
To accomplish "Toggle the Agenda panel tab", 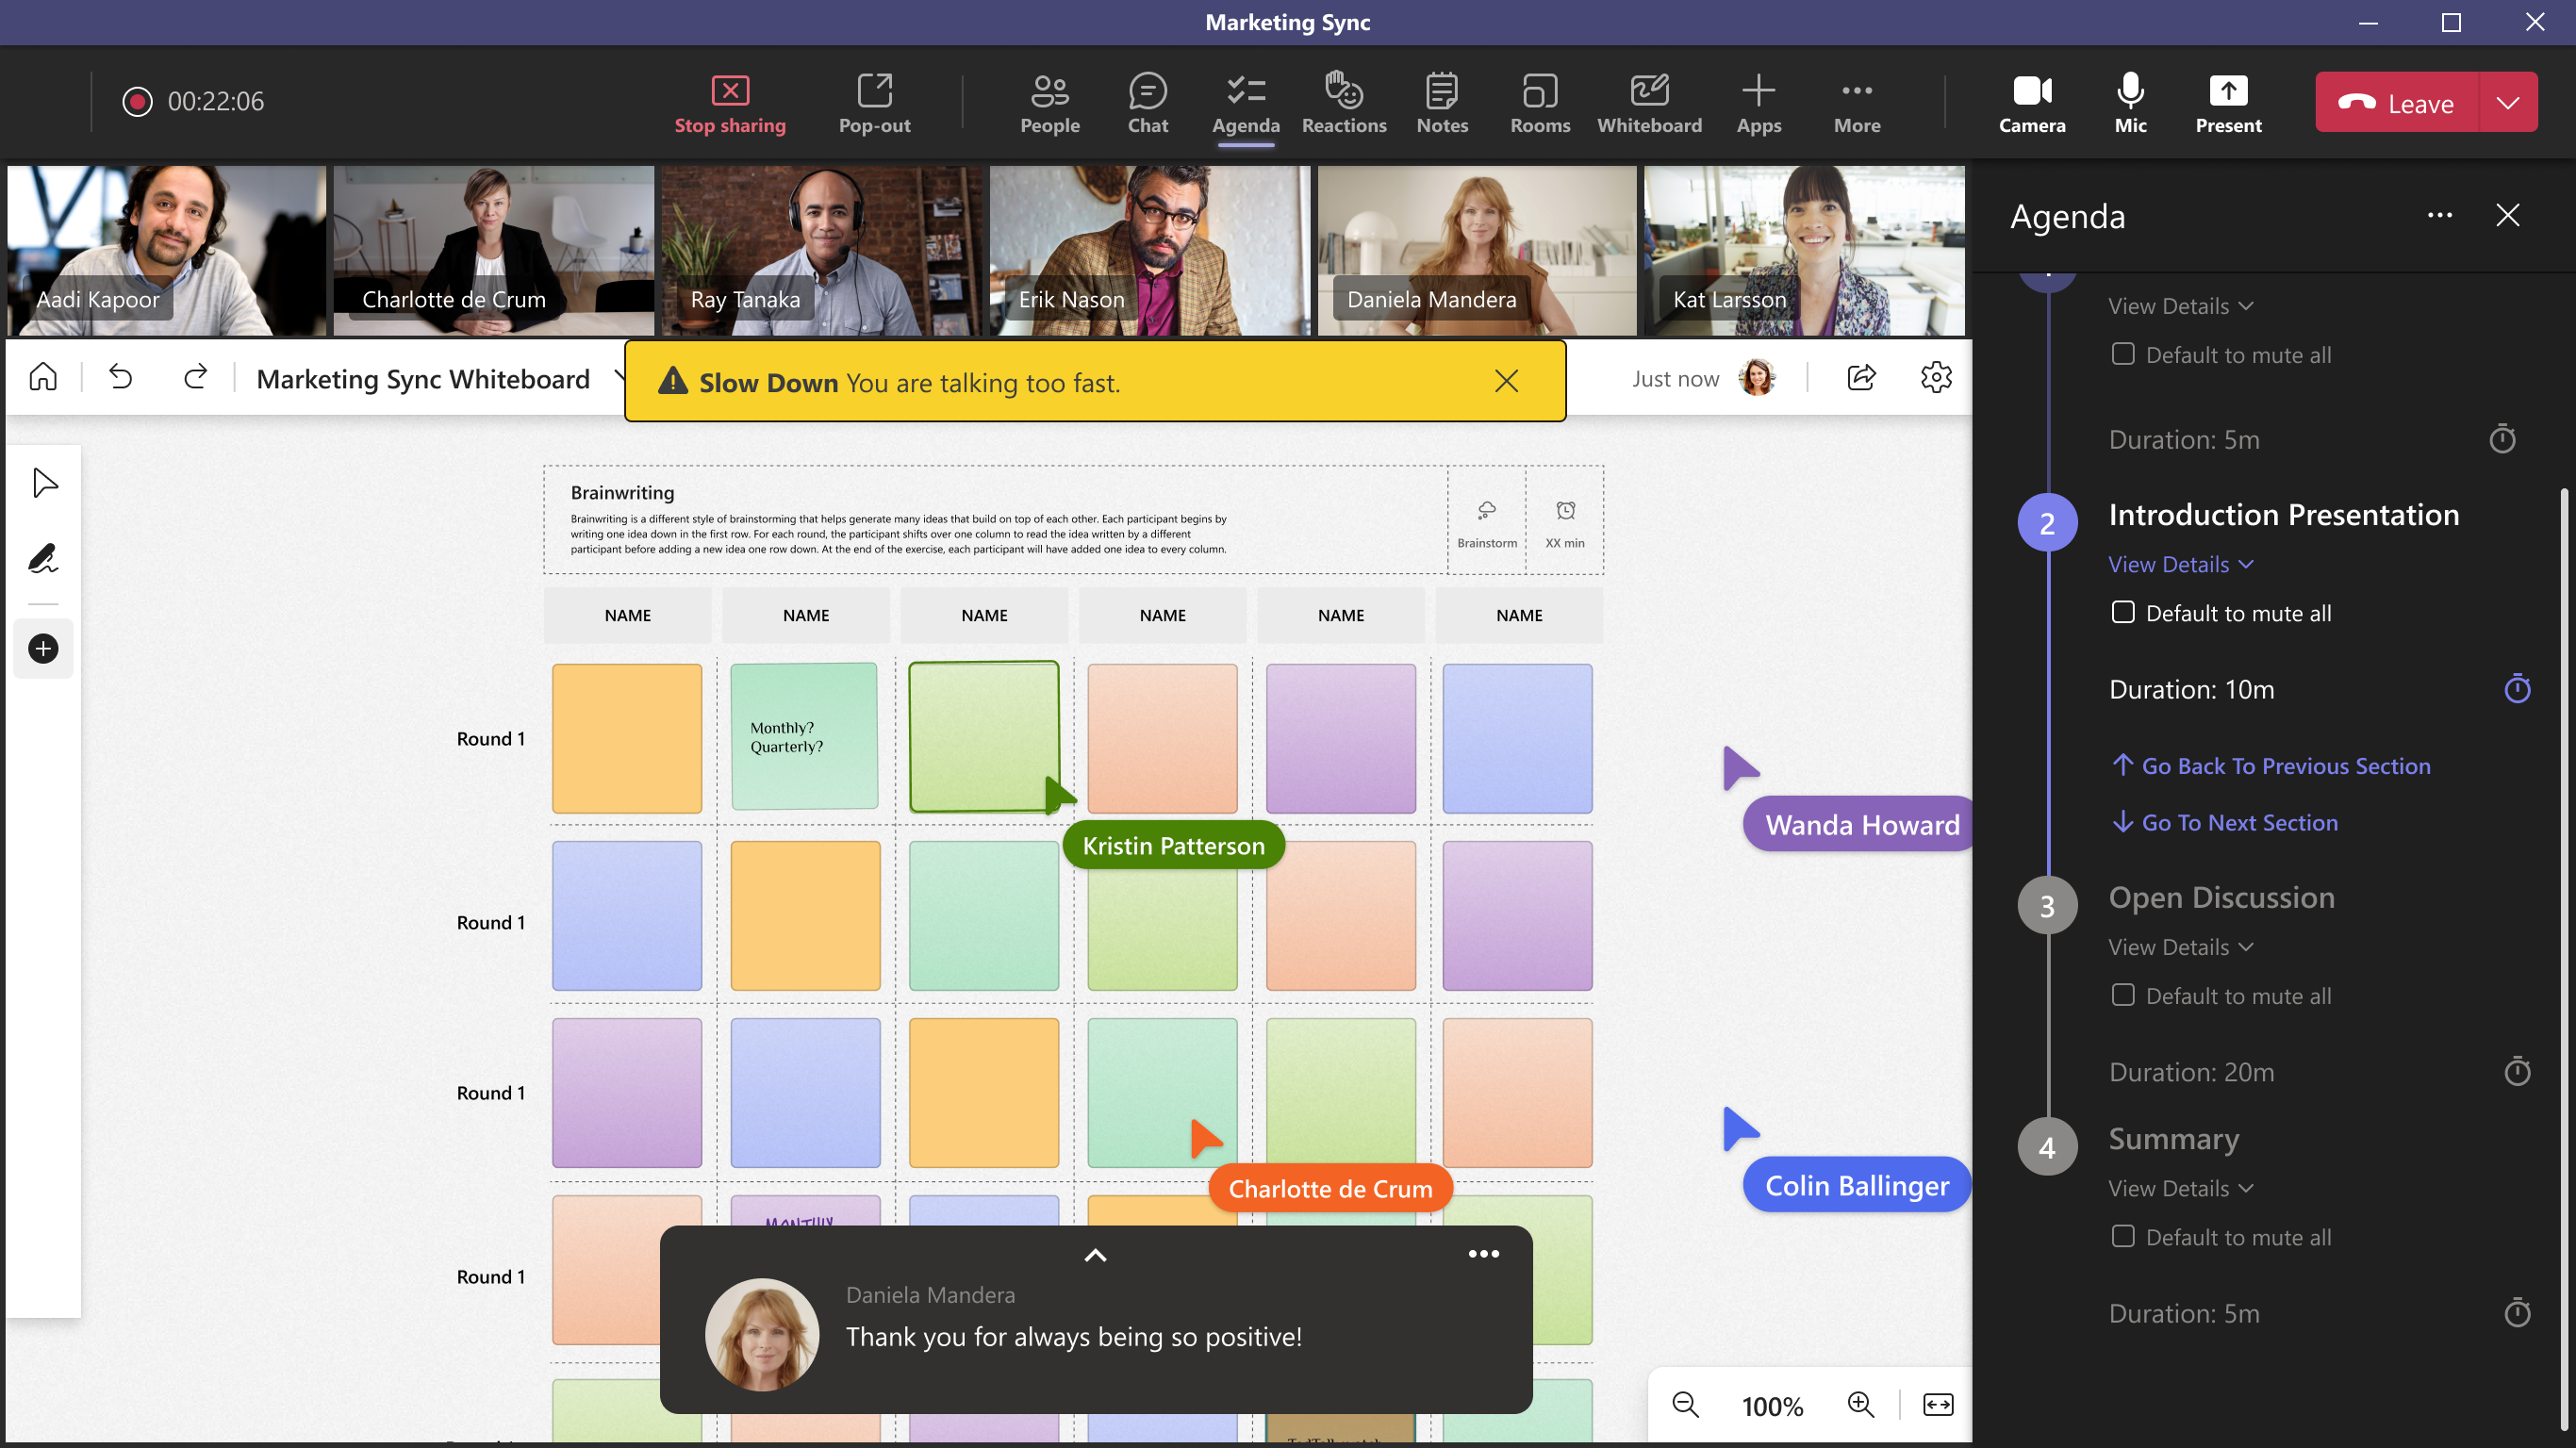I will [x=1245, y=103].
